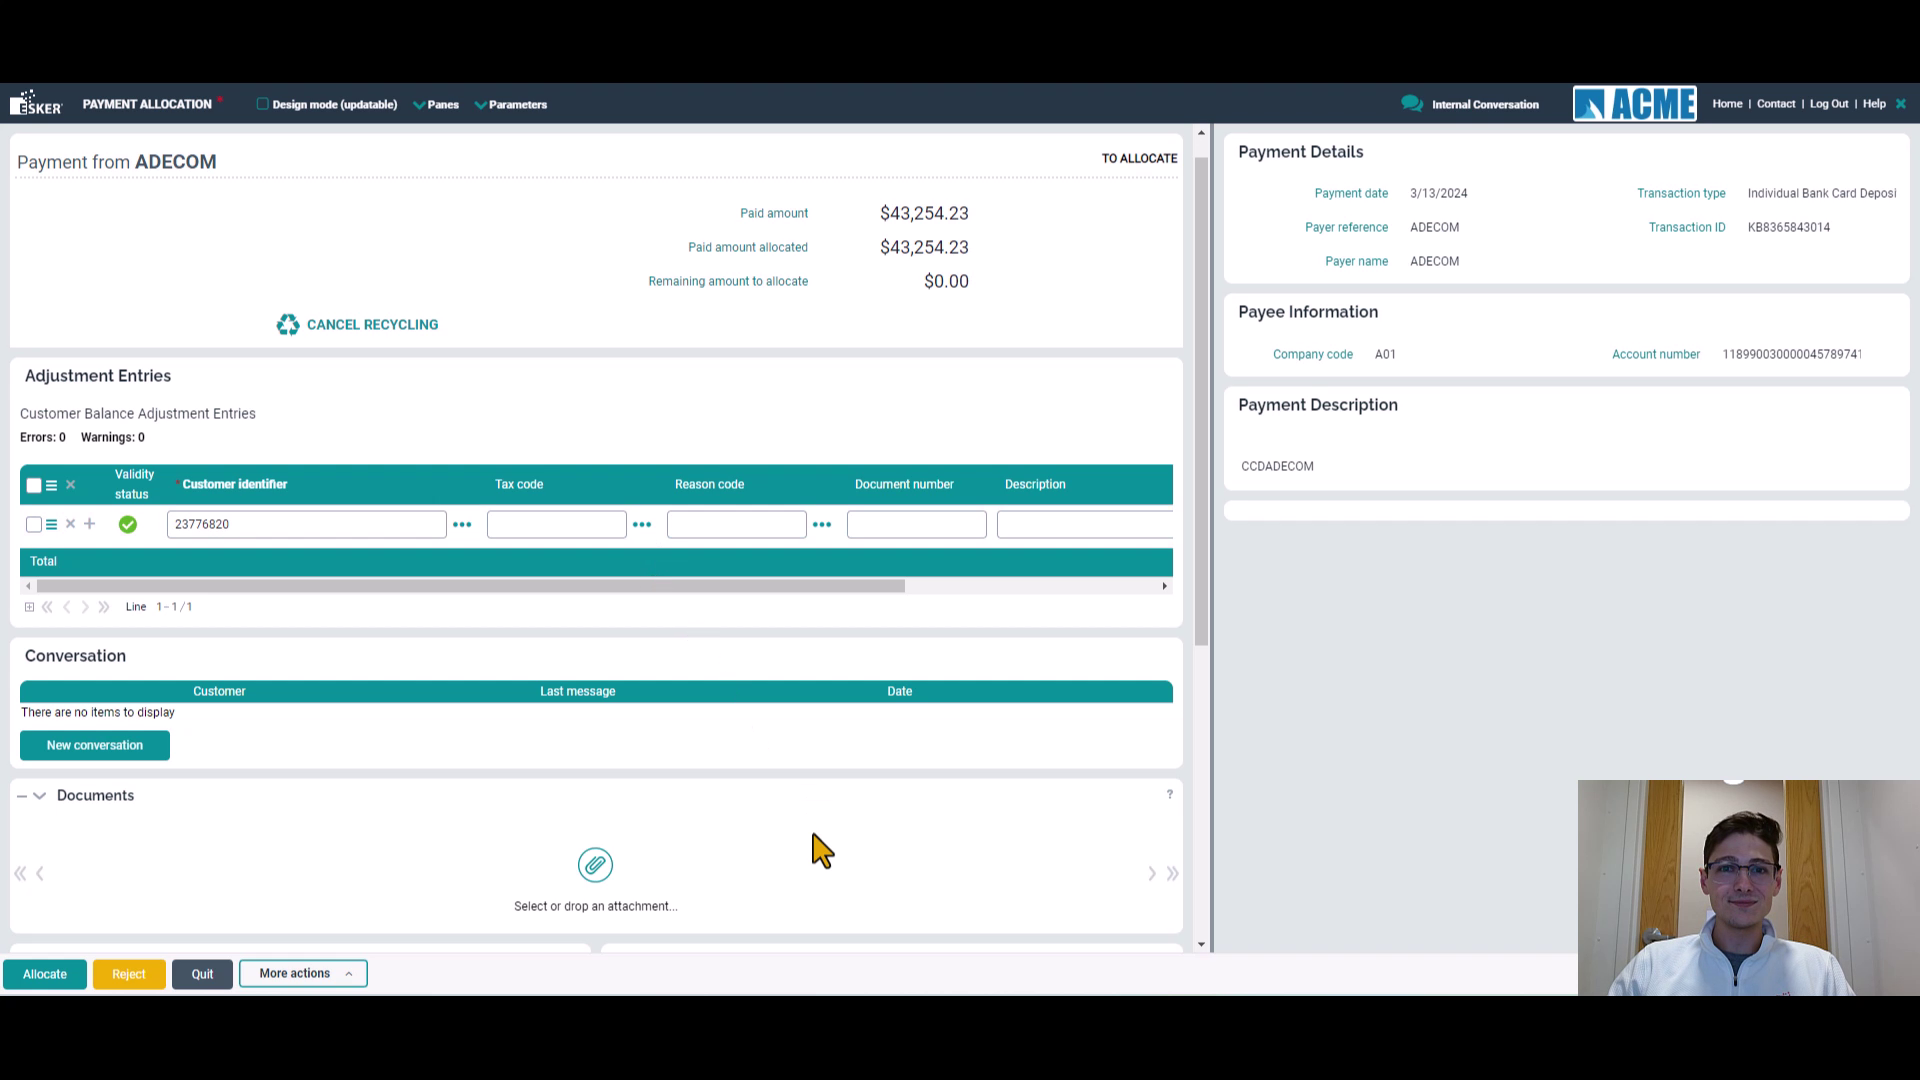Expand the Parameters dropdown
The width and height of the screenshot is (1920, 1080).
click(x=510, y=104)
